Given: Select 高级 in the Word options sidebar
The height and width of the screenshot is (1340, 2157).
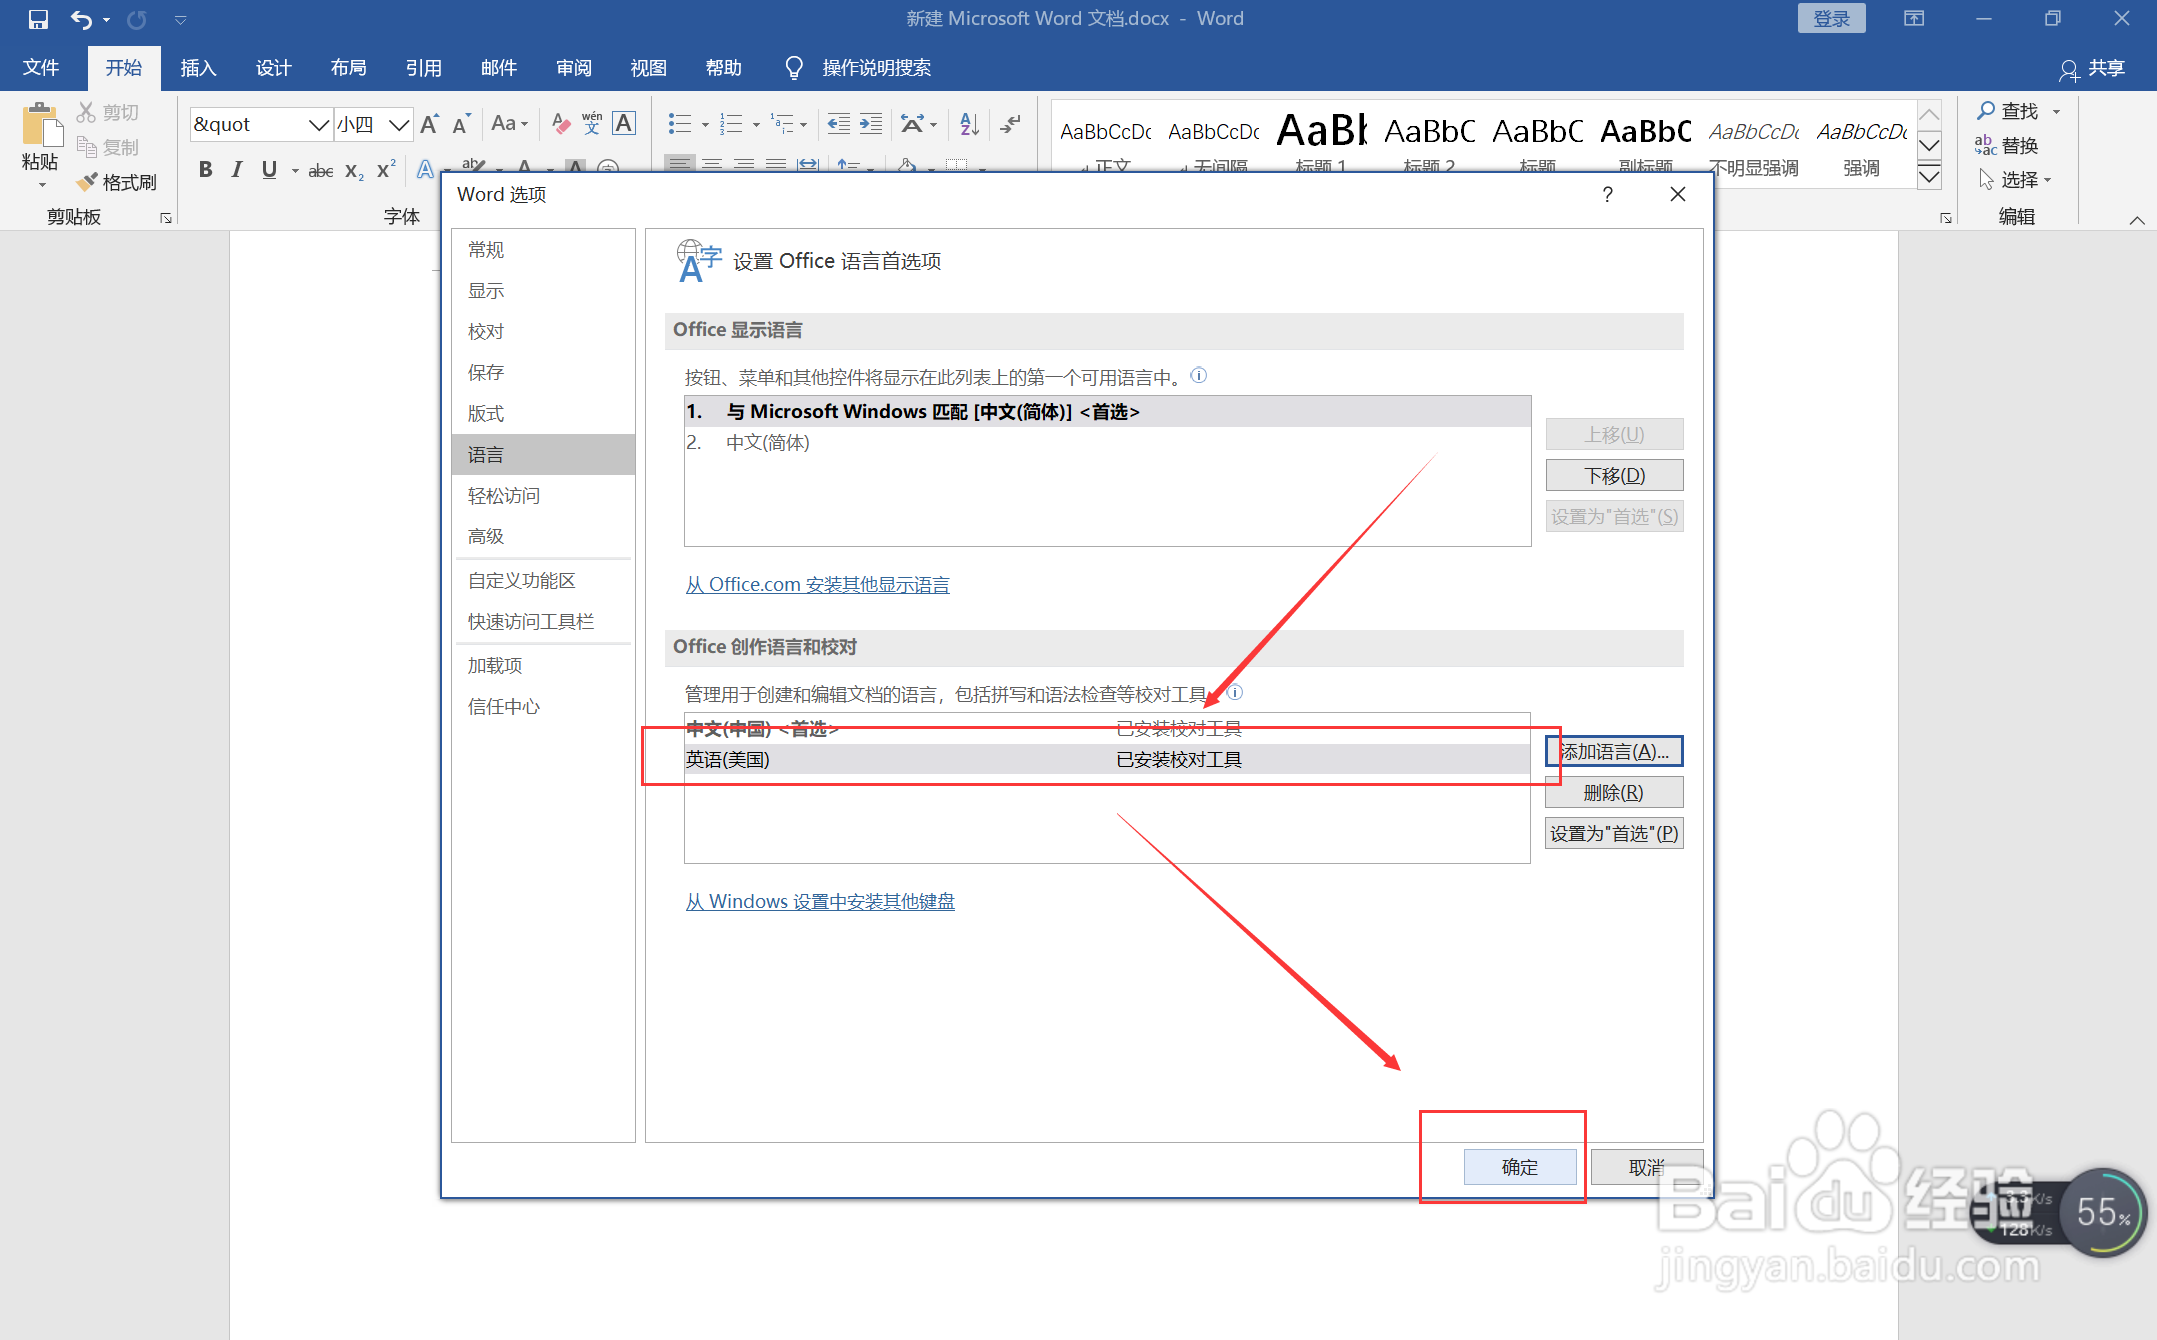Looking at the screenshot, I should point(543,536).
